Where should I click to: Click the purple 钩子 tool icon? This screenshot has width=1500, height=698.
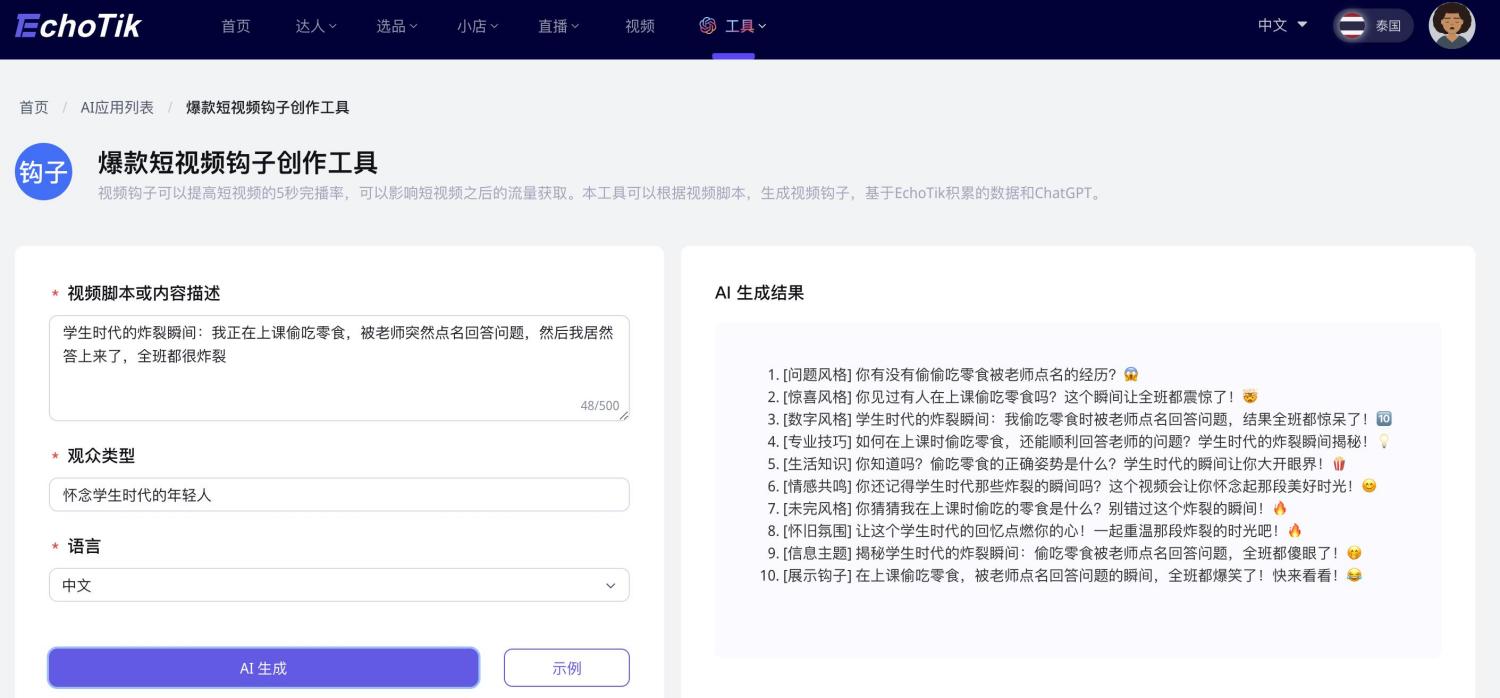pyautogui.click(x=43, y=171)
